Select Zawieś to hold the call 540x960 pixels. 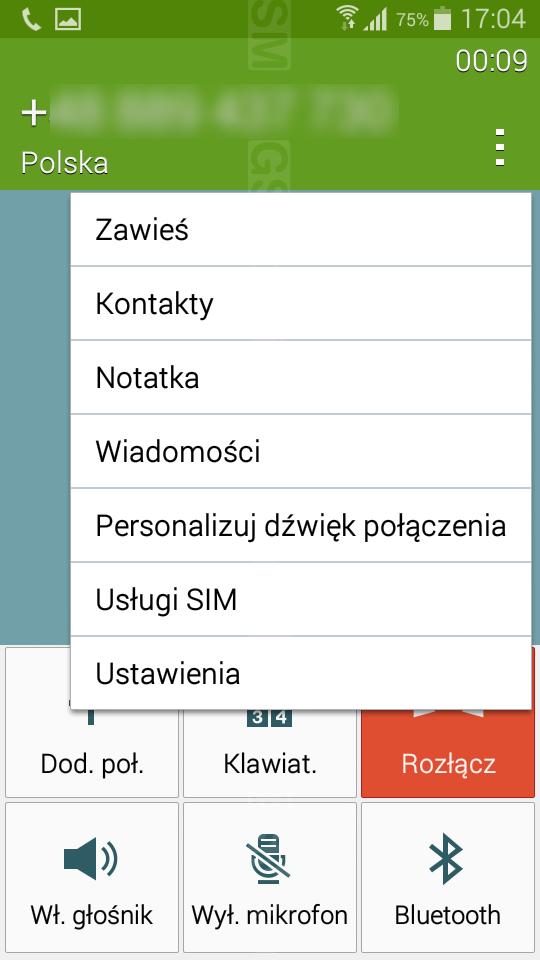click(301, 230)
